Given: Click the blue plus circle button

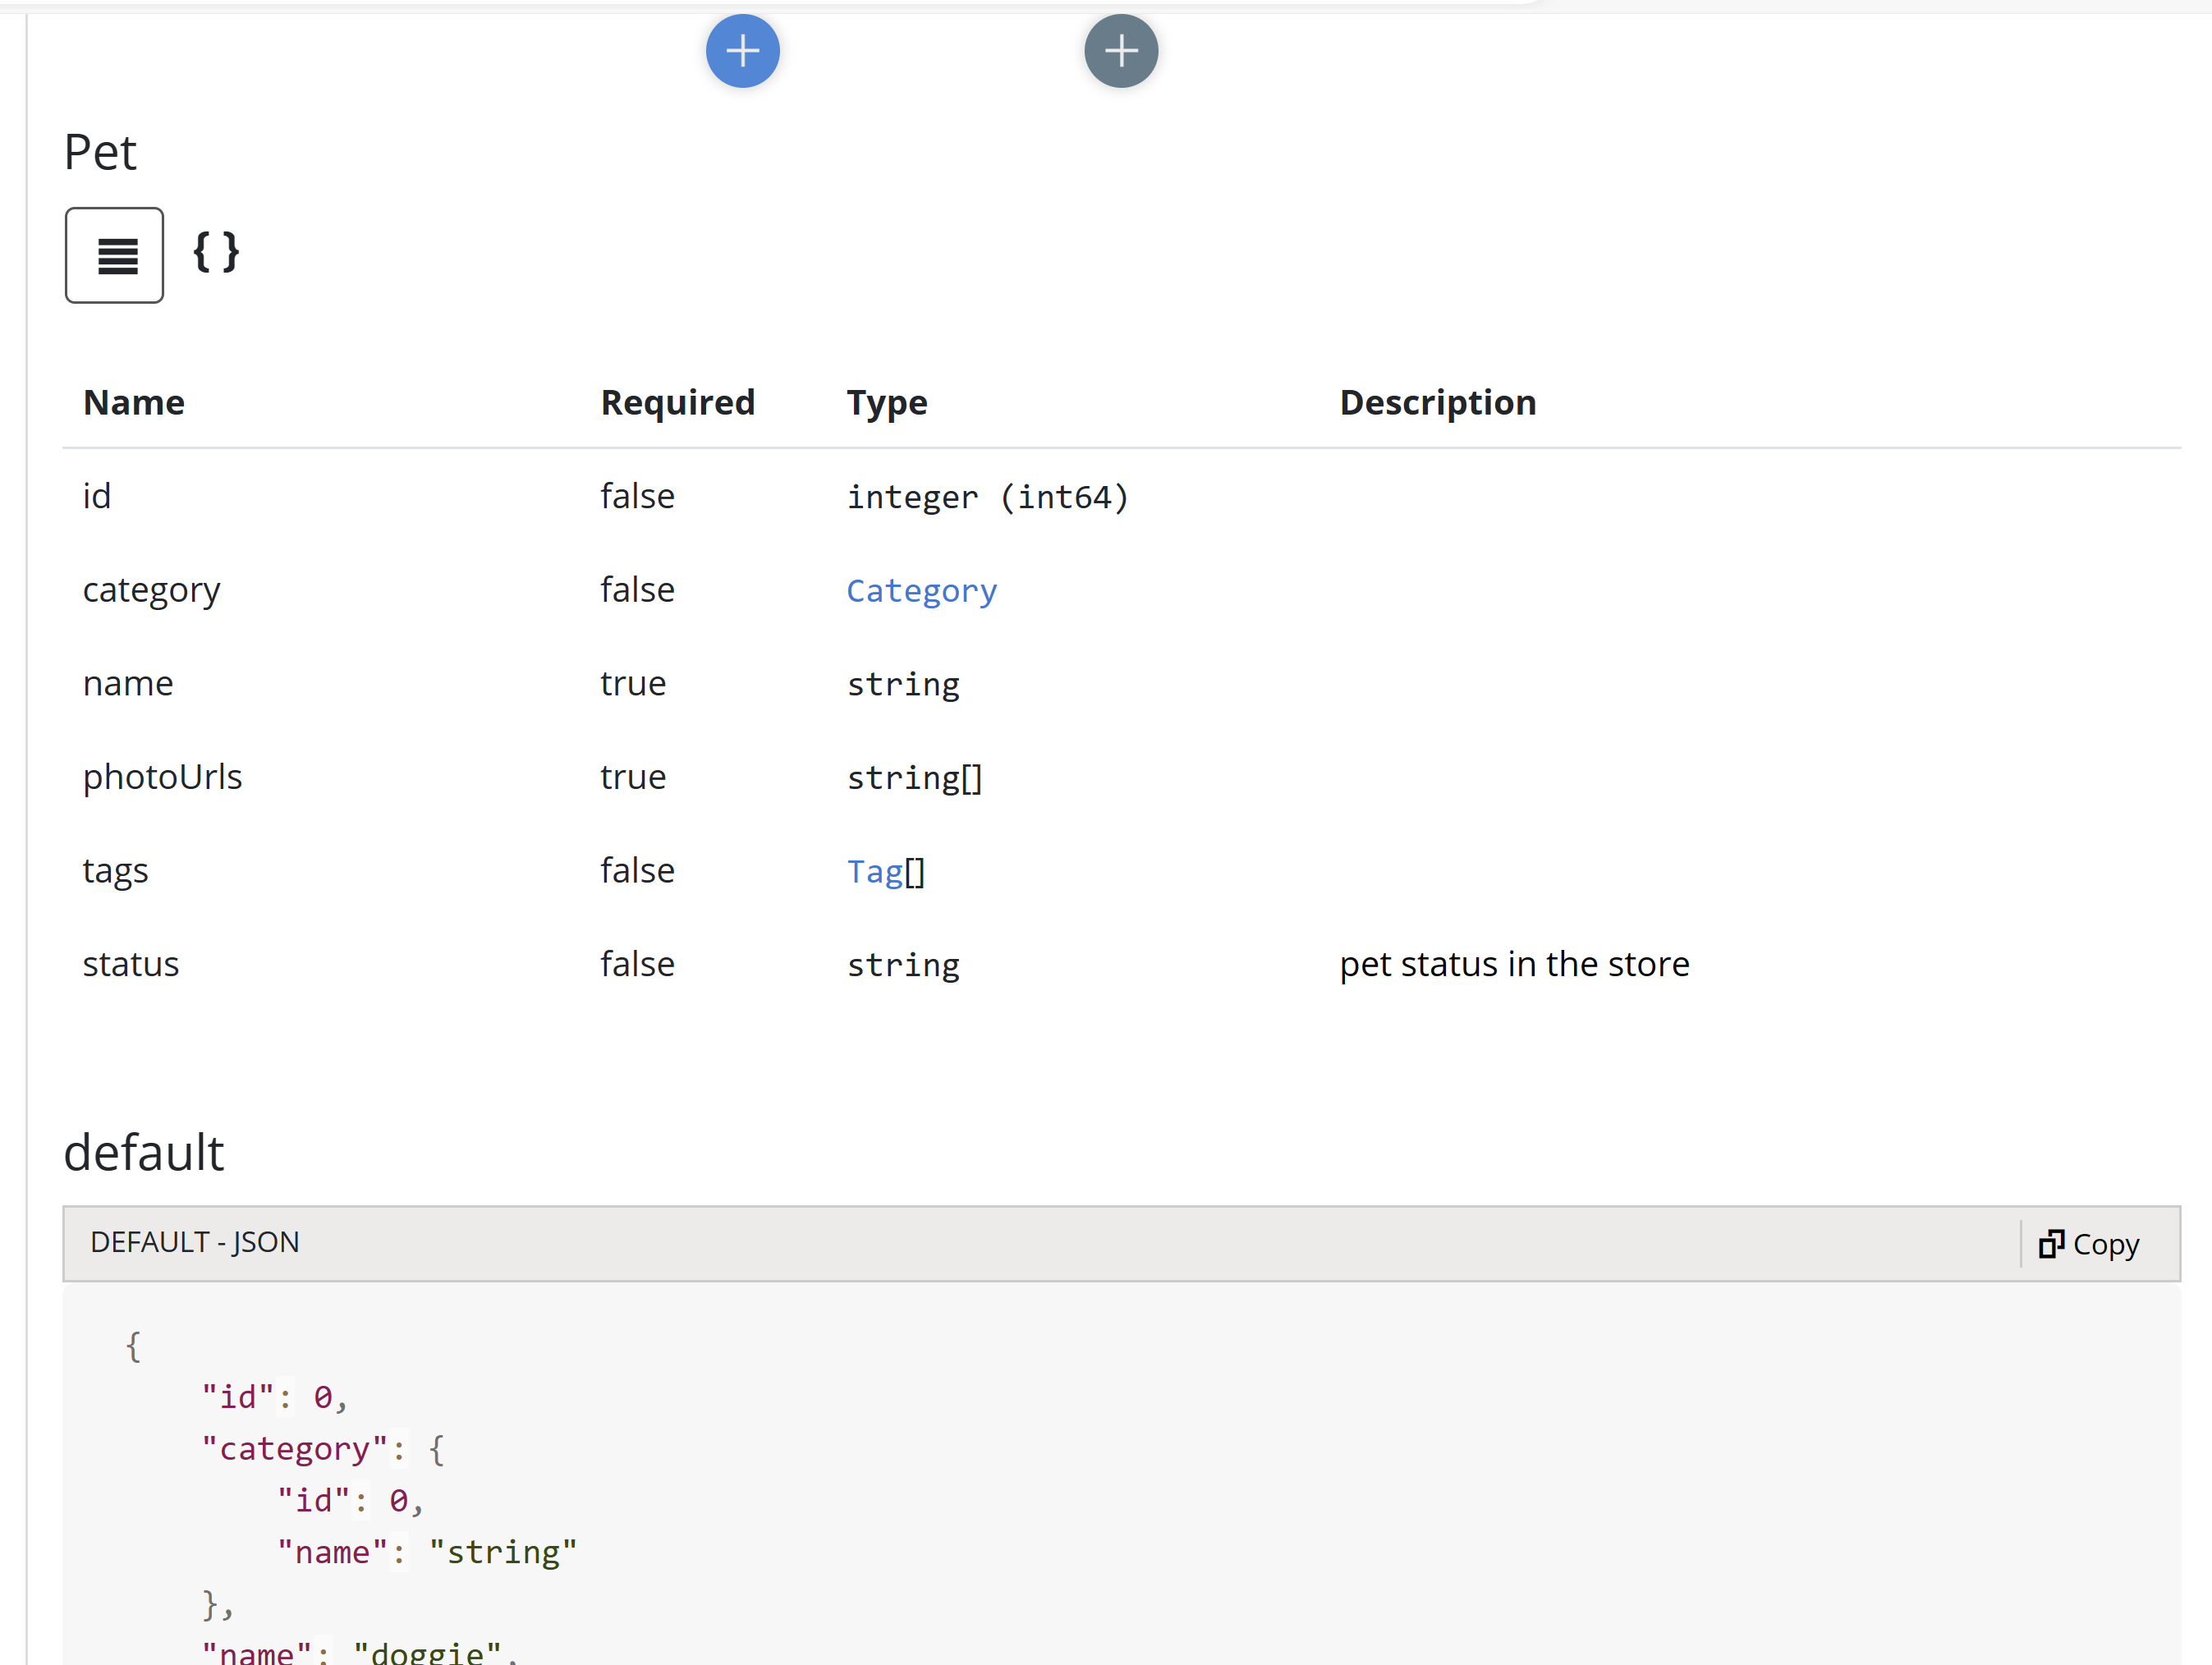Looking at the screenshot, I should (742, 51).
